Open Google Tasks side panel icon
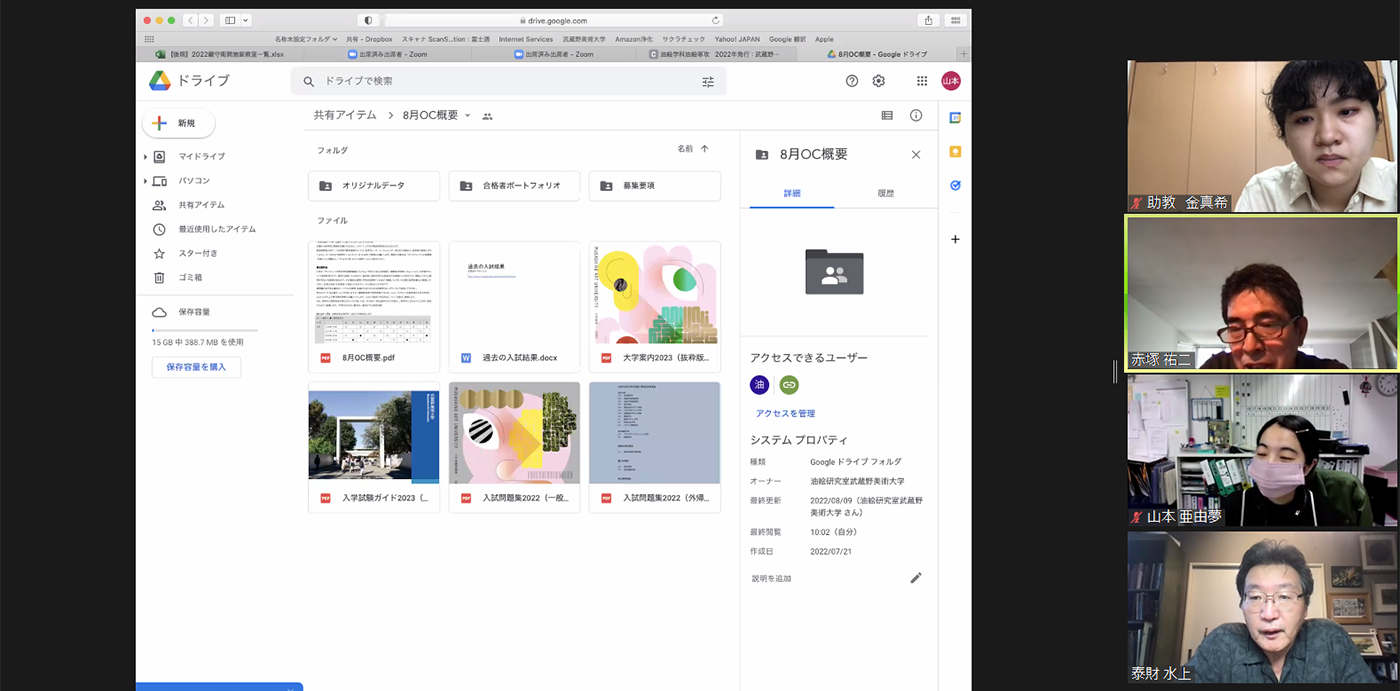Screen dimensions: 1400x691 955,185
